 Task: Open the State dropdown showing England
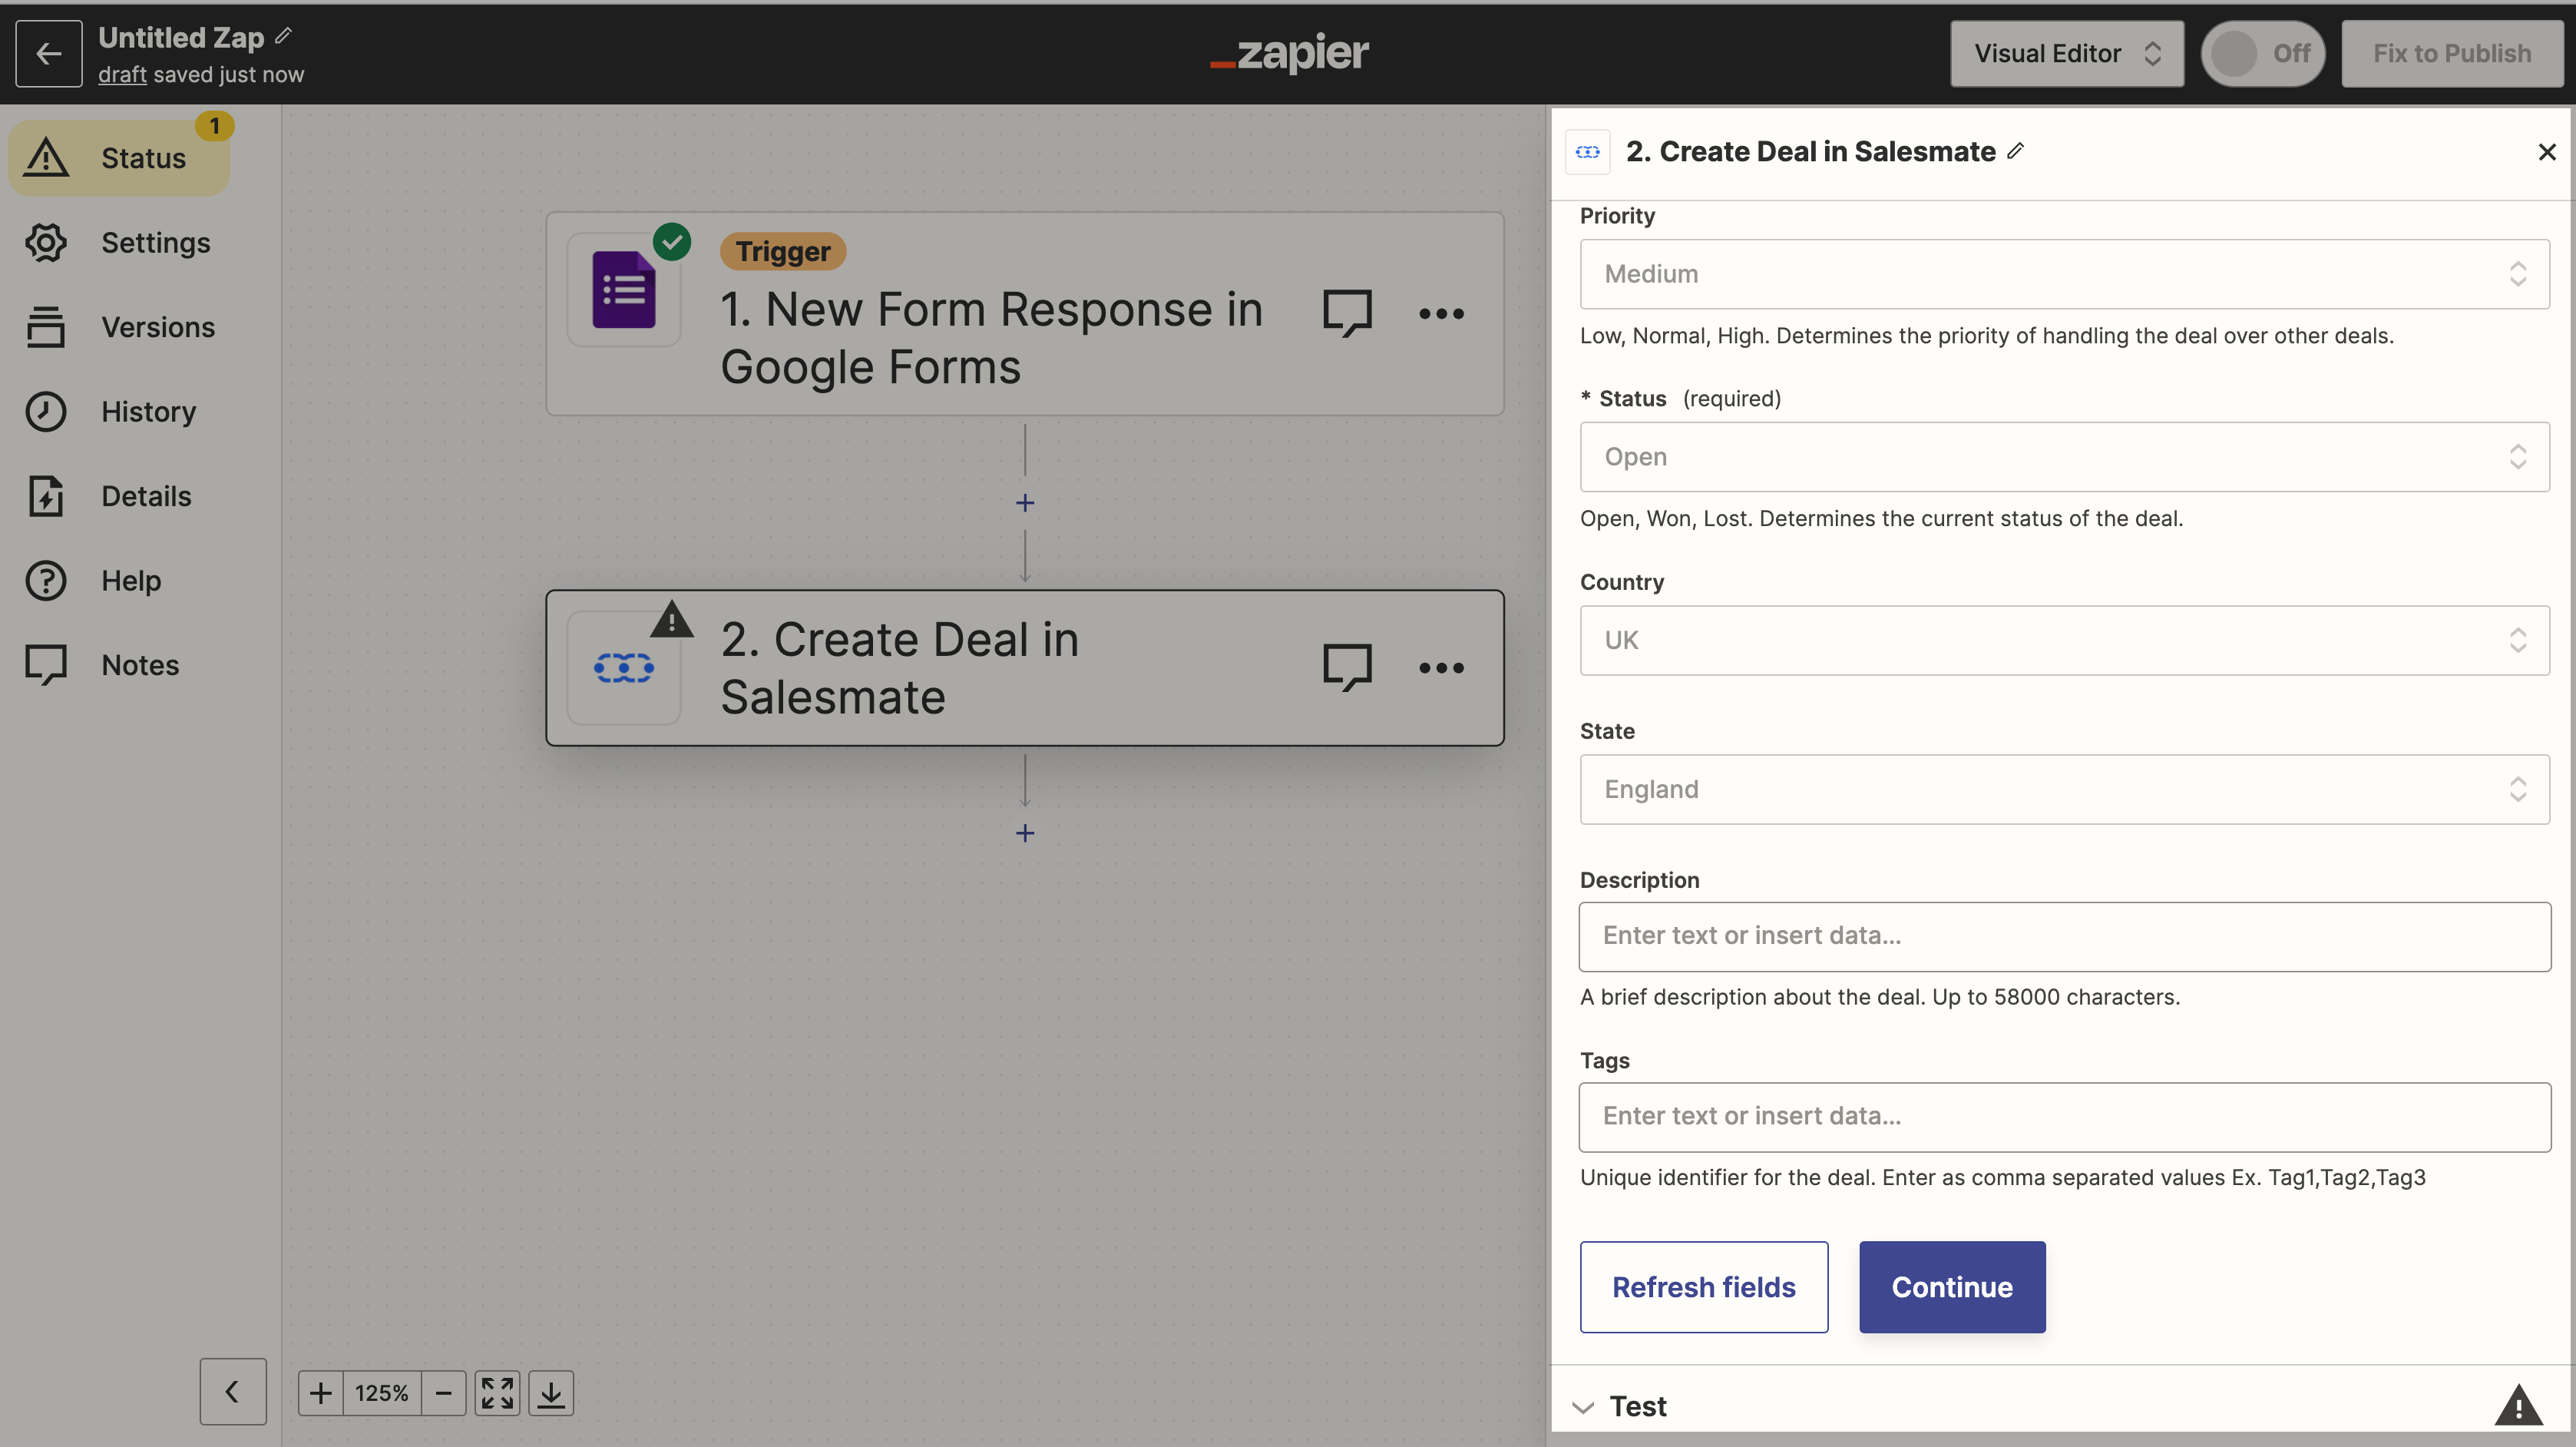point(2064,789)
